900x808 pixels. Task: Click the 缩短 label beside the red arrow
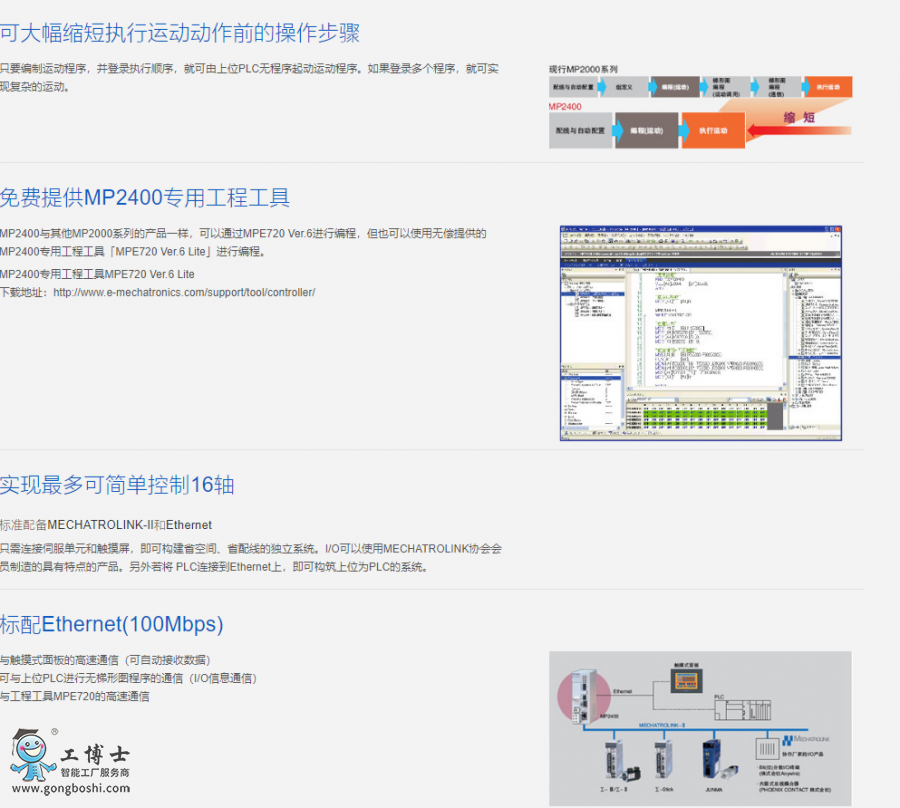point(800,117)
